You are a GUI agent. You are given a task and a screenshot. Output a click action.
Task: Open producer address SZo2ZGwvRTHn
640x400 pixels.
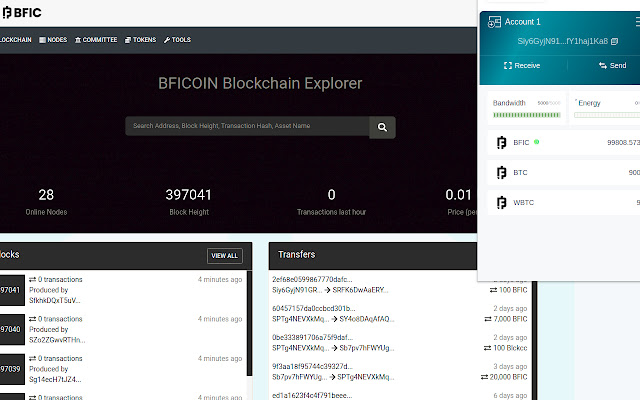57,340
